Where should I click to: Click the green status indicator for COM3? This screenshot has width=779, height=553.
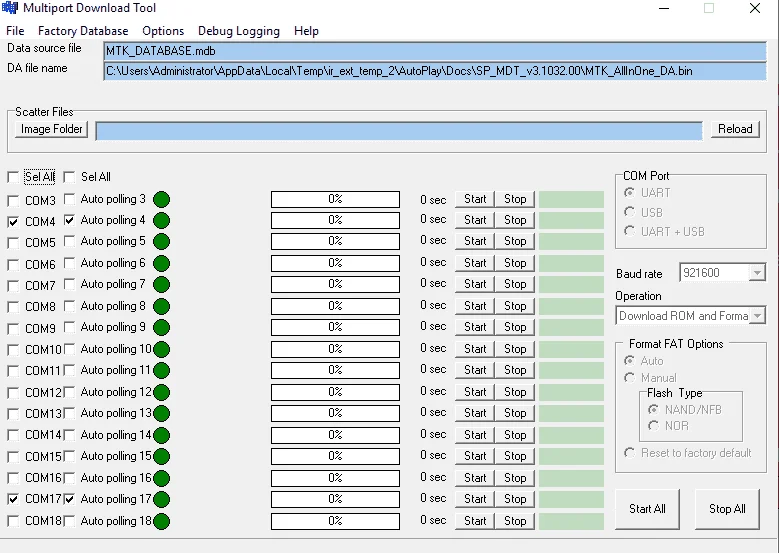pos(161,199)
